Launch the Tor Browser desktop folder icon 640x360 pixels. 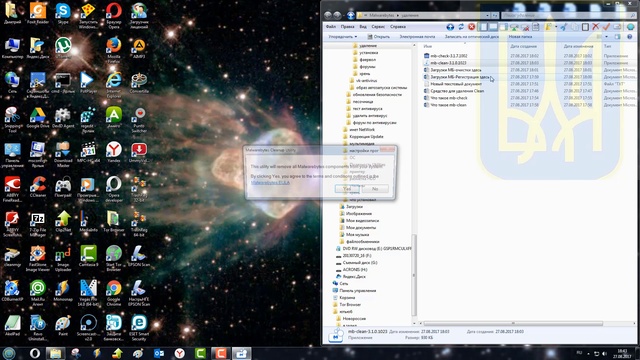coord(114,222)
